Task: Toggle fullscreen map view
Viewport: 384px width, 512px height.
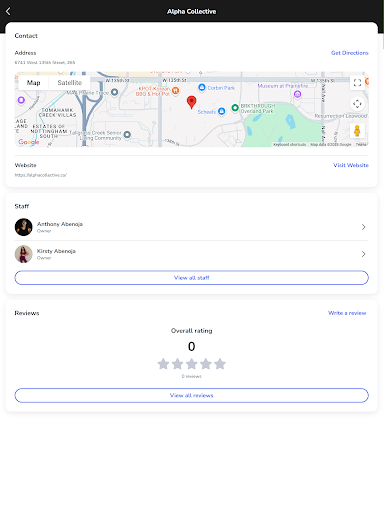Action: (x=357, y=83)
